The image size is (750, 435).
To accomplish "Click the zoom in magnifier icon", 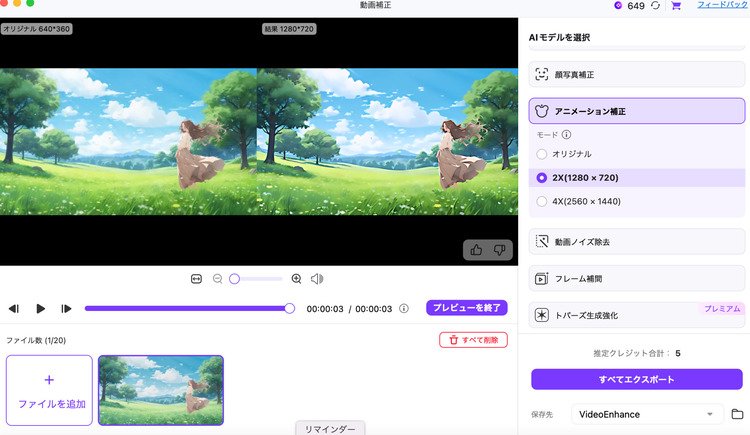I will coord(296,279).
